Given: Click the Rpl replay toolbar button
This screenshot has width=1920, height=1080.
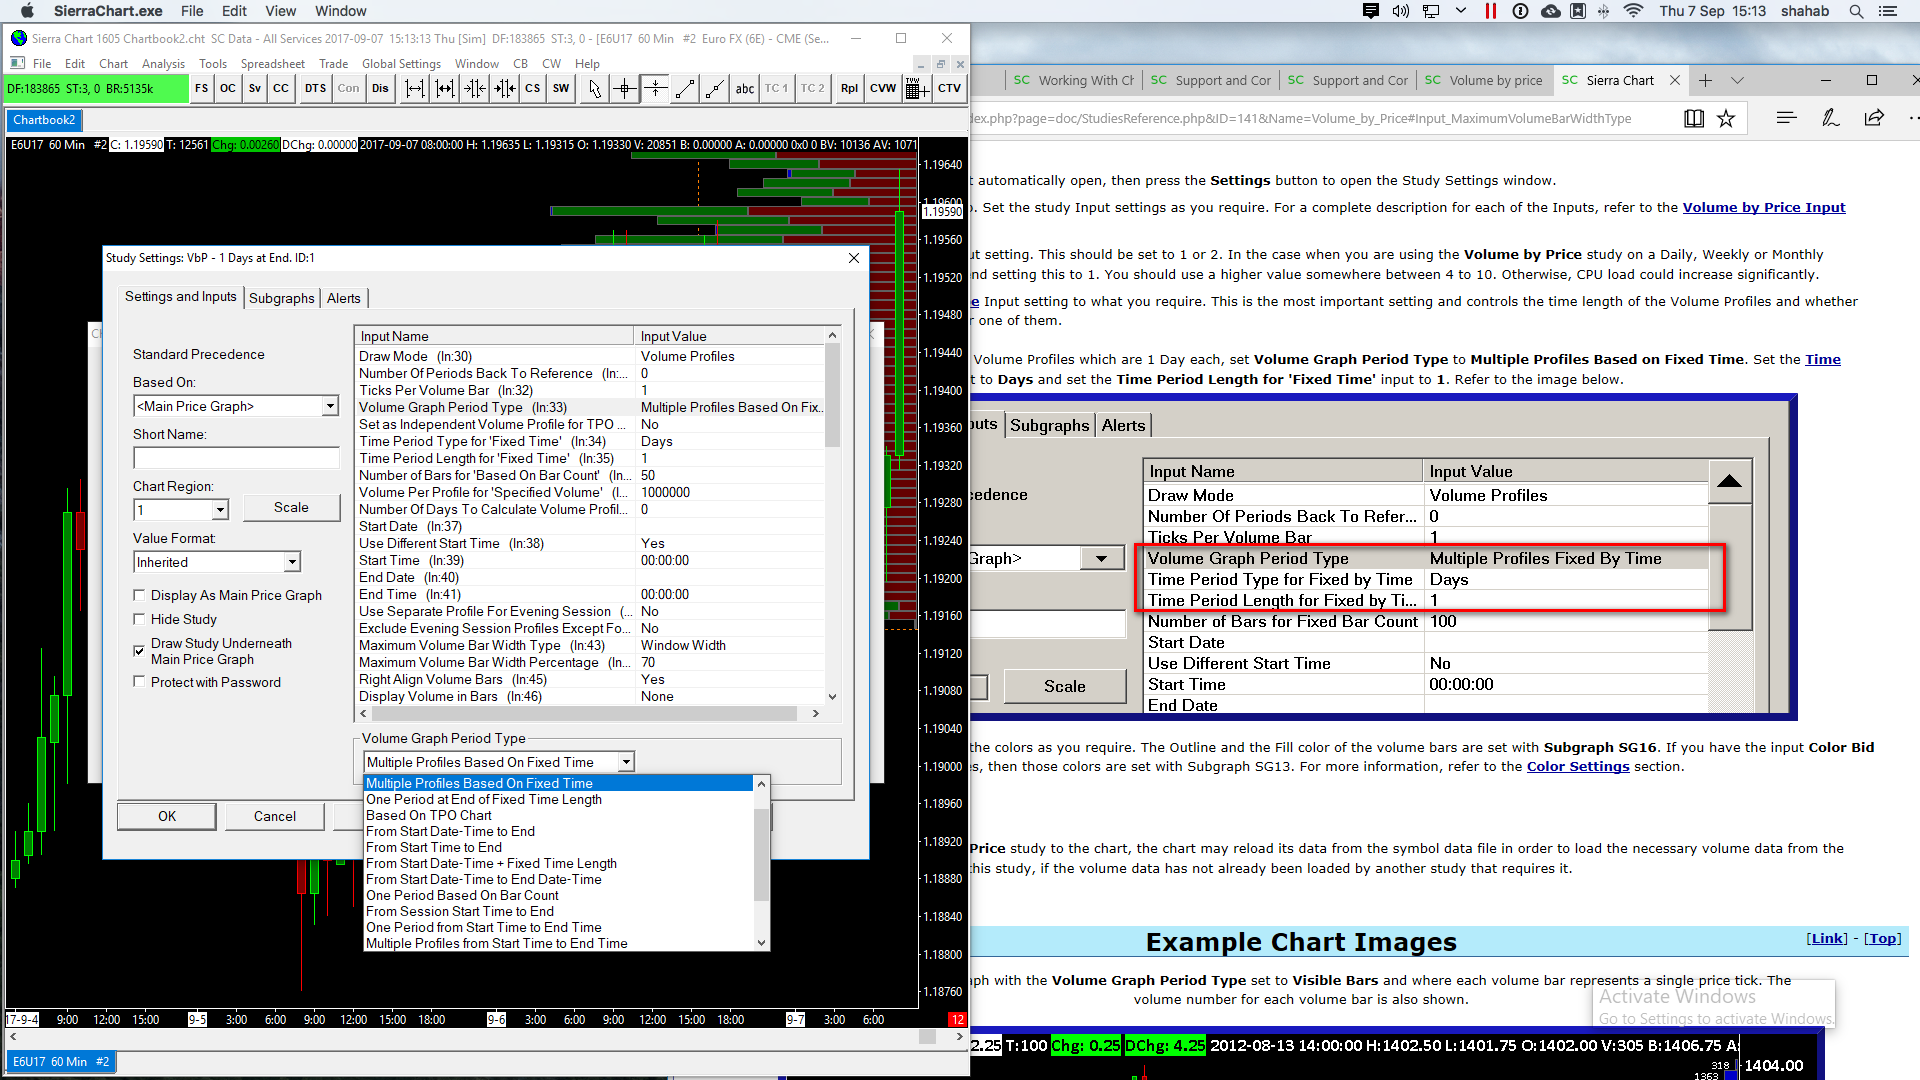Looking at the screenshot, I should 849,88.
